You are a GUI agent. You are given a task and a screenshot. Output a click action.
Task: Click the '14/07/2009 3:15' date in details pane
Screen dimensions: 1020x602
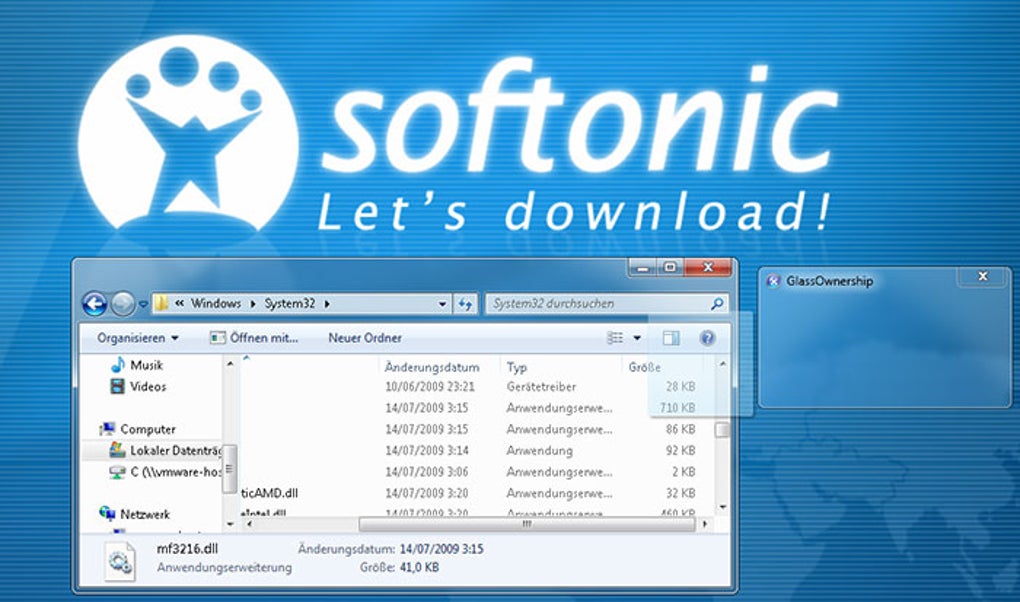coord(441,549)
